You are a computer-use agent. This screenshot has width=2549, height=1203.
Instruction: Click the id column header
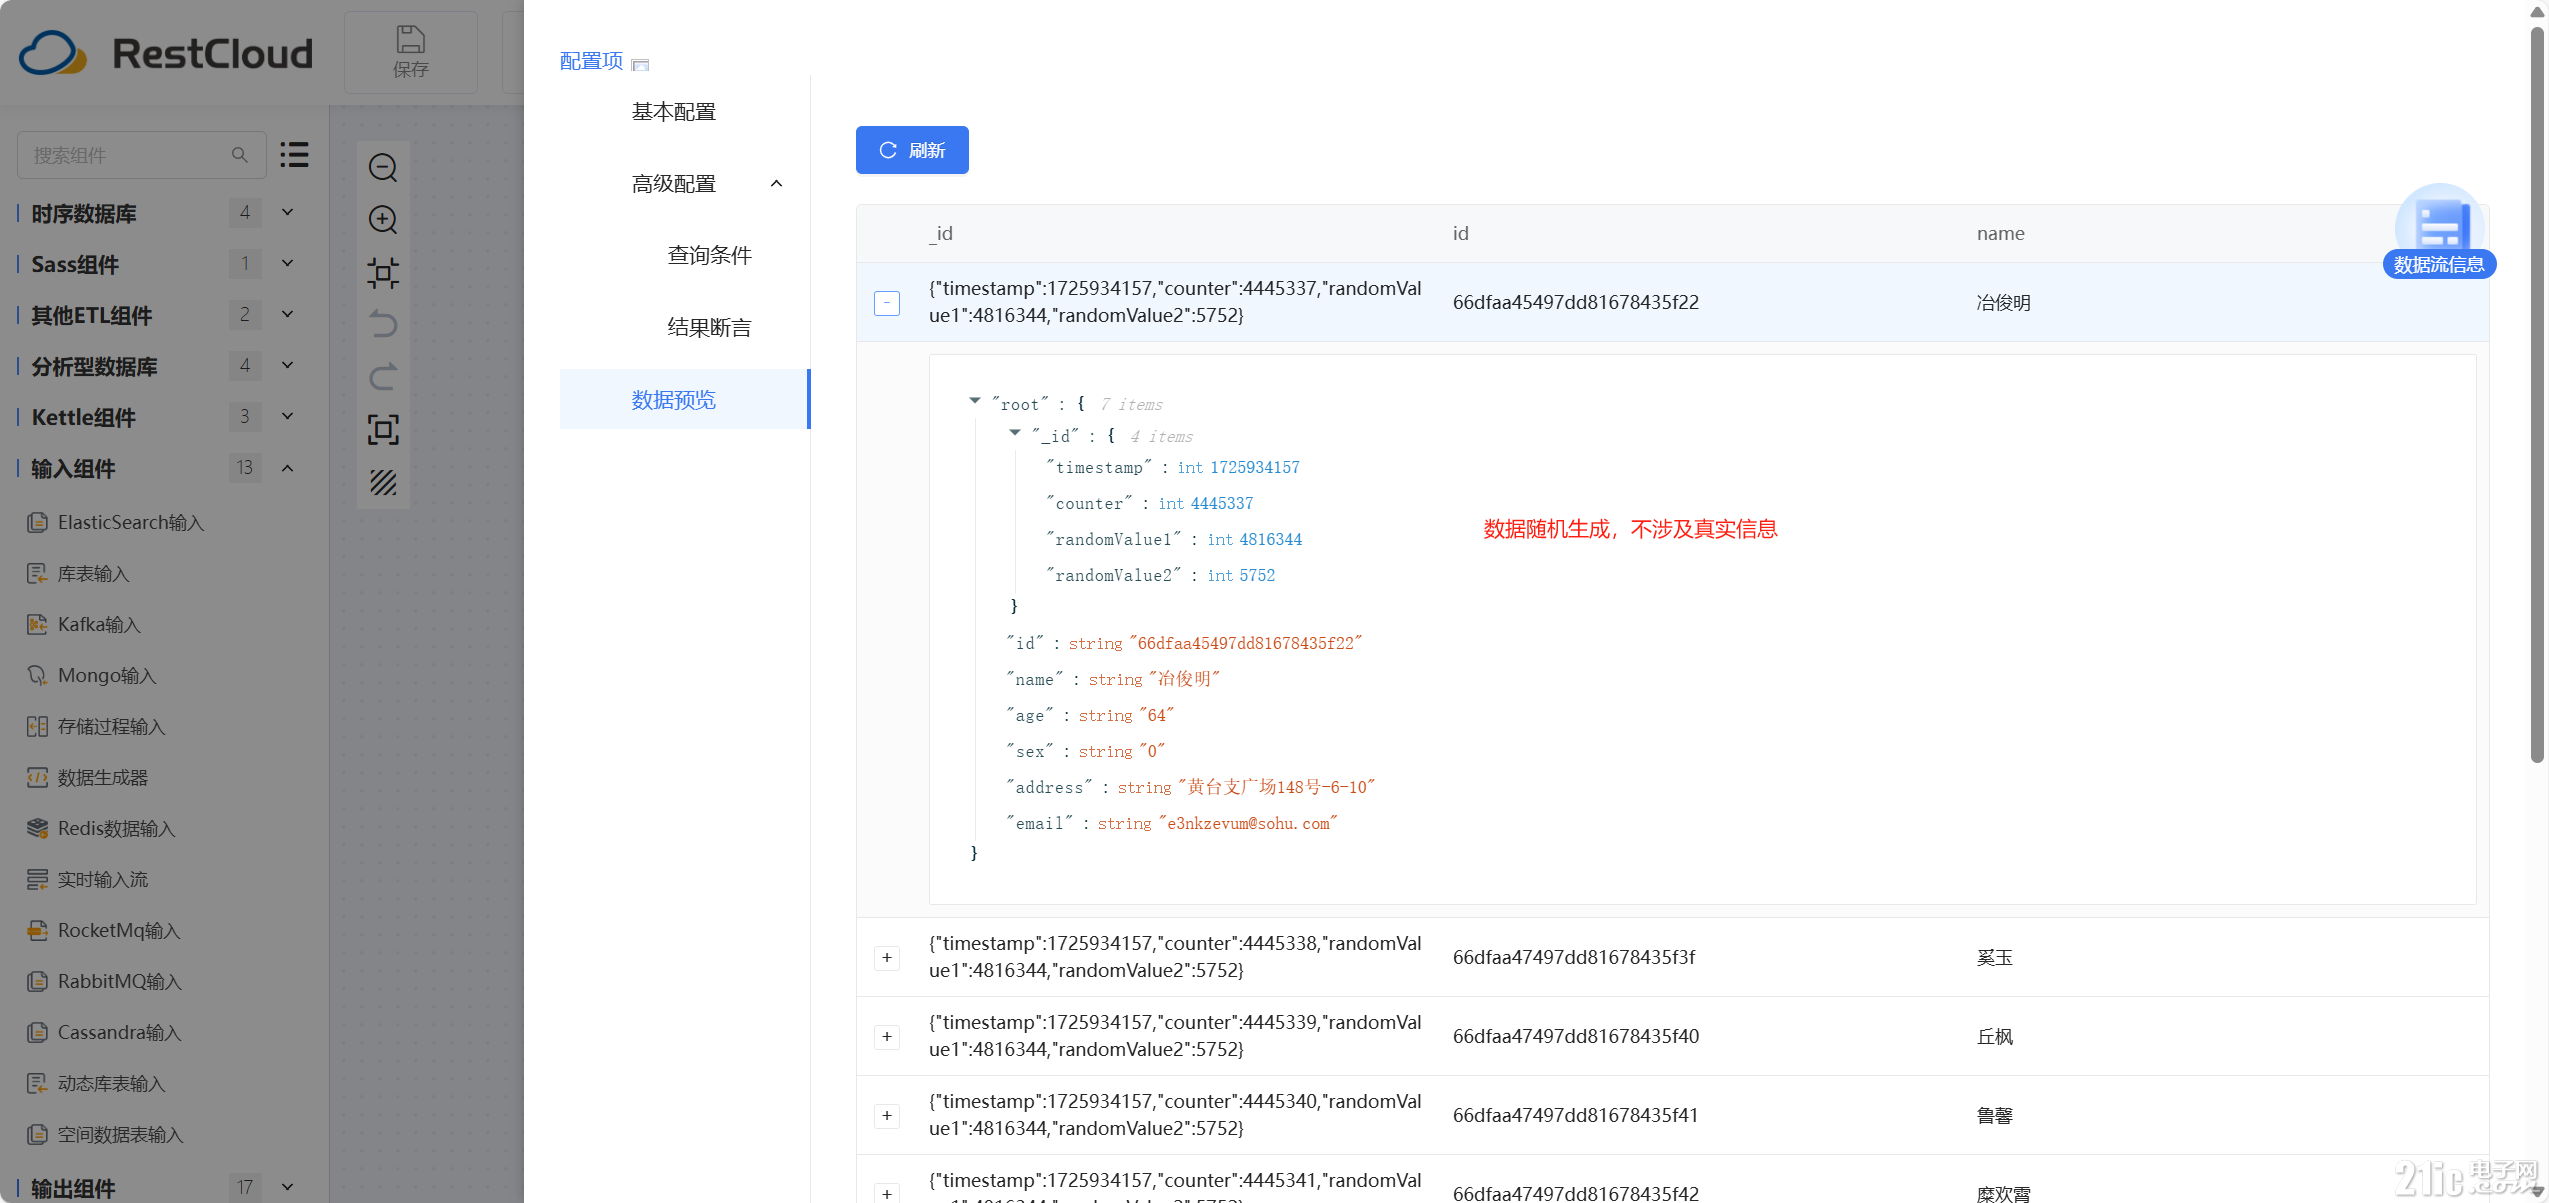(1460, 233)
